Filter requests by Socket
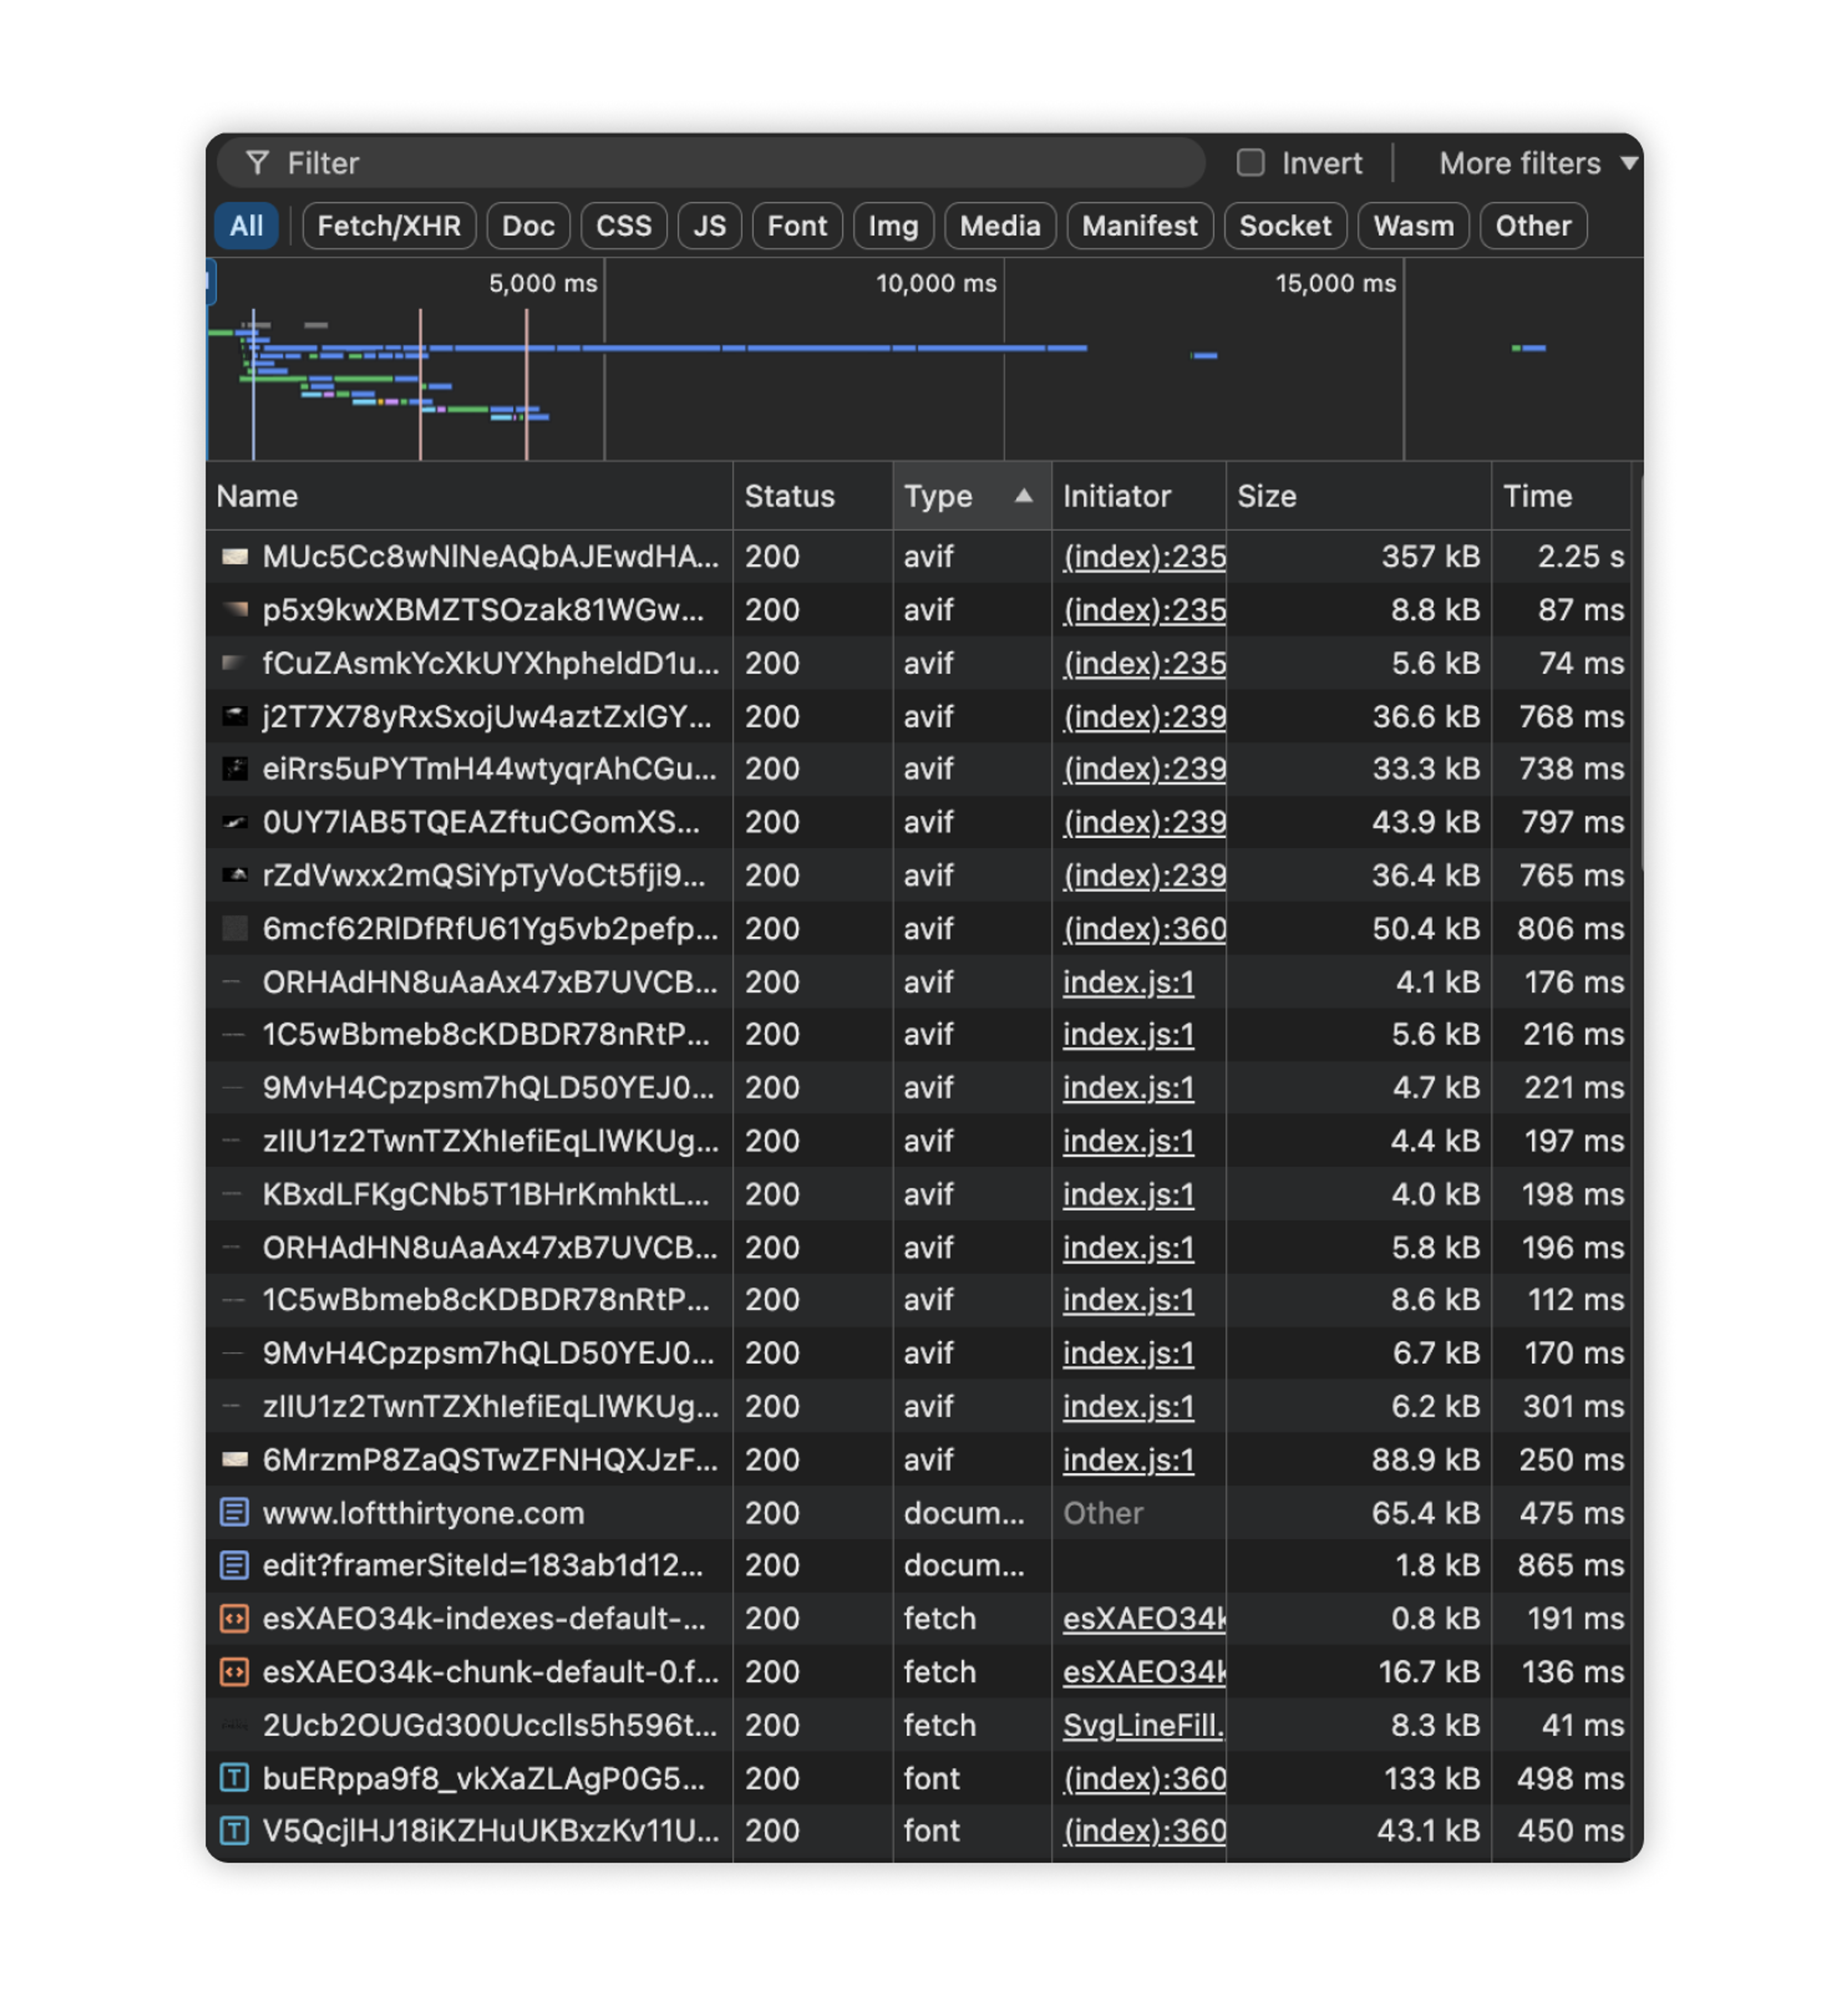 click(x=1285, y=226)
